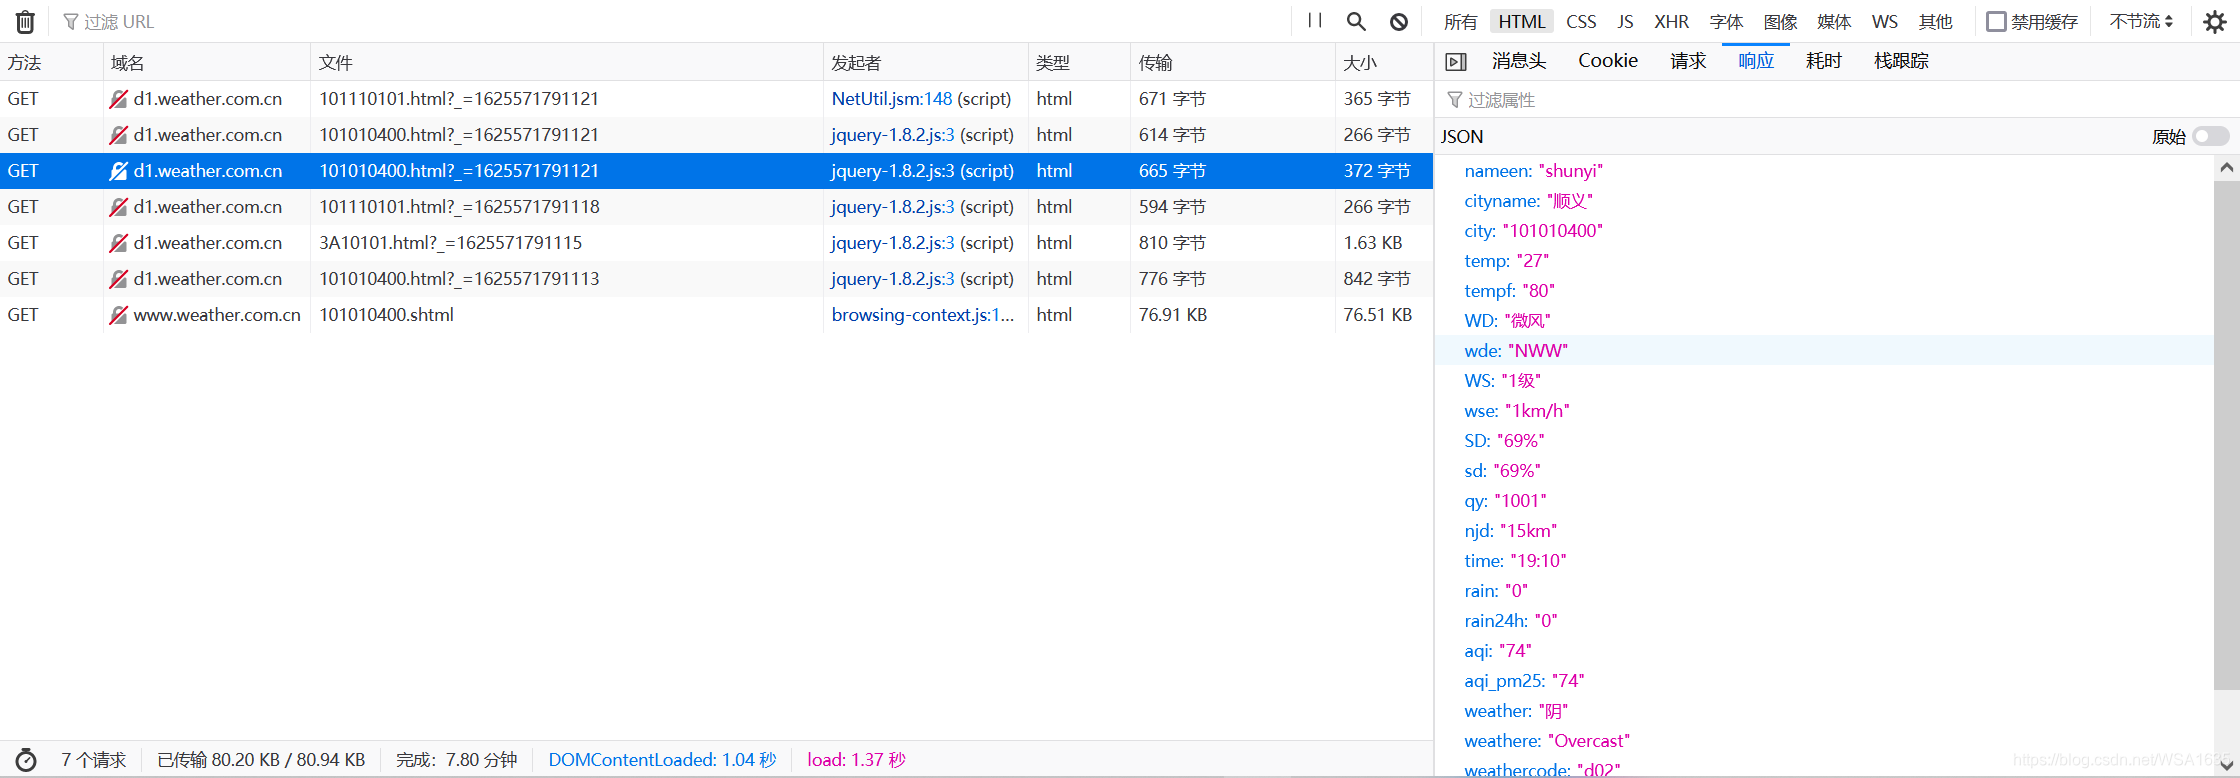Open jquery-1.8.2.js:3 link on 776-byte row
This screenshot has width=2240, height=778.
point(893,279)
